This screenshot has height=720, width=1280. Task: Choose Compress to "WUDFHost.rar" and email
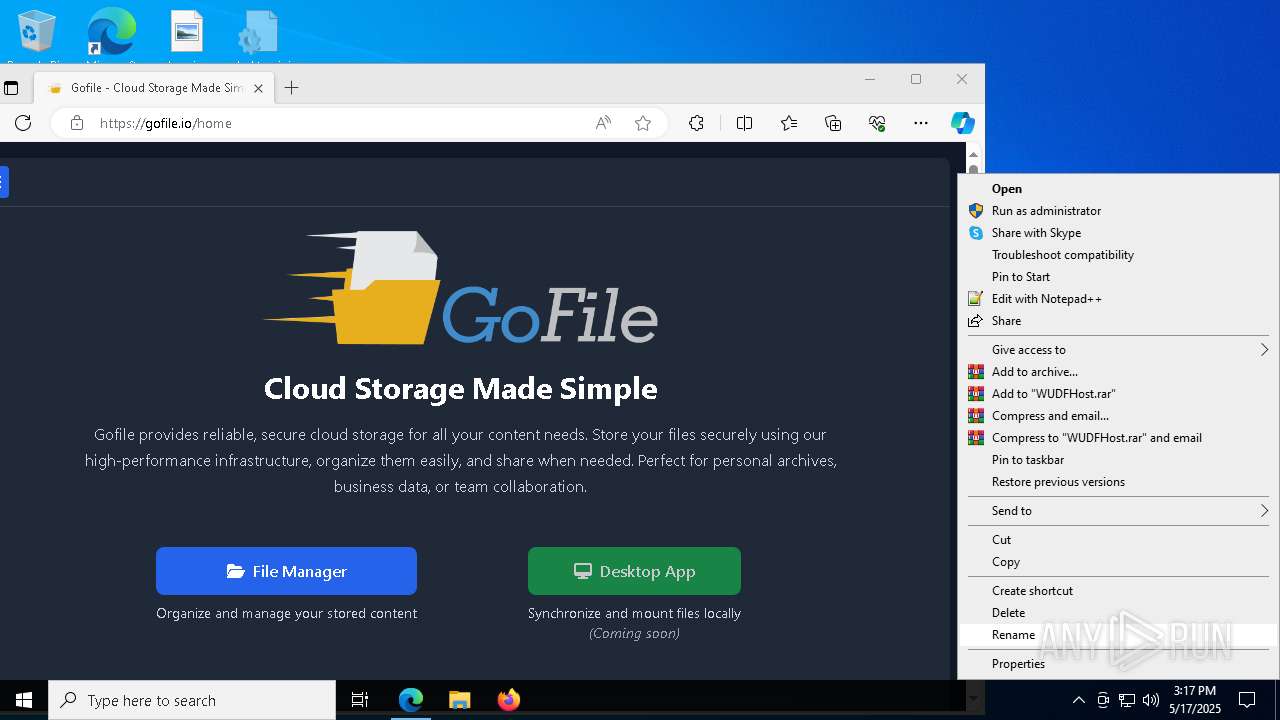pos(1118,438)
